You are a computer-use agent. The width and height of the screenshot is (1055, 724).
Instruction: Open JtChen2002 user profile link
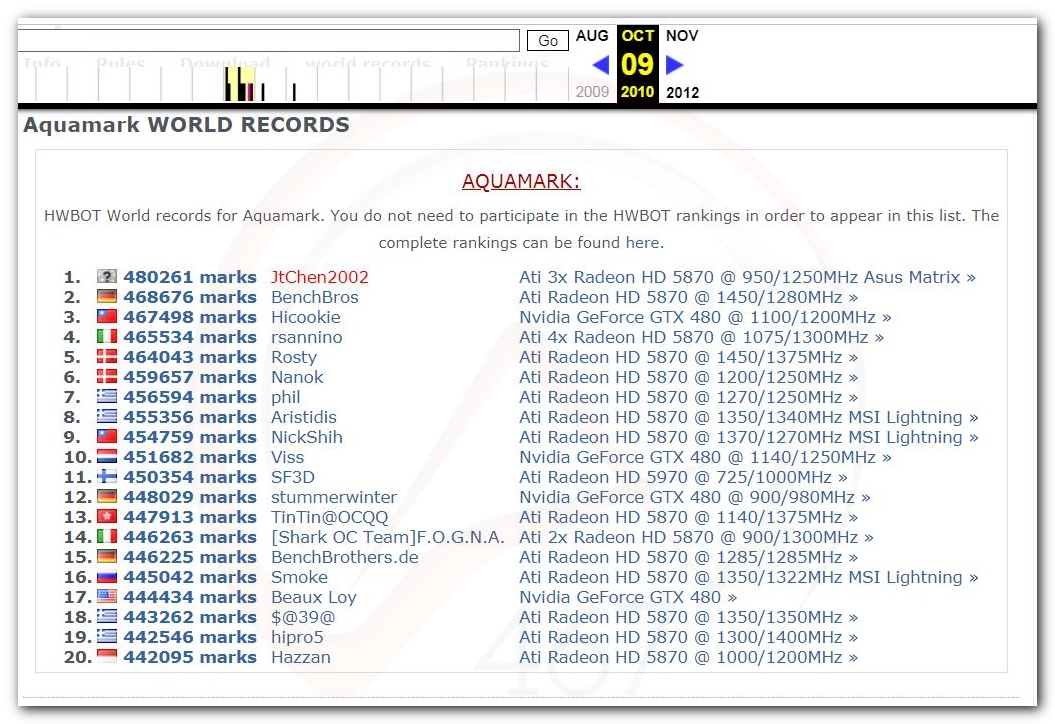(320, 277)
